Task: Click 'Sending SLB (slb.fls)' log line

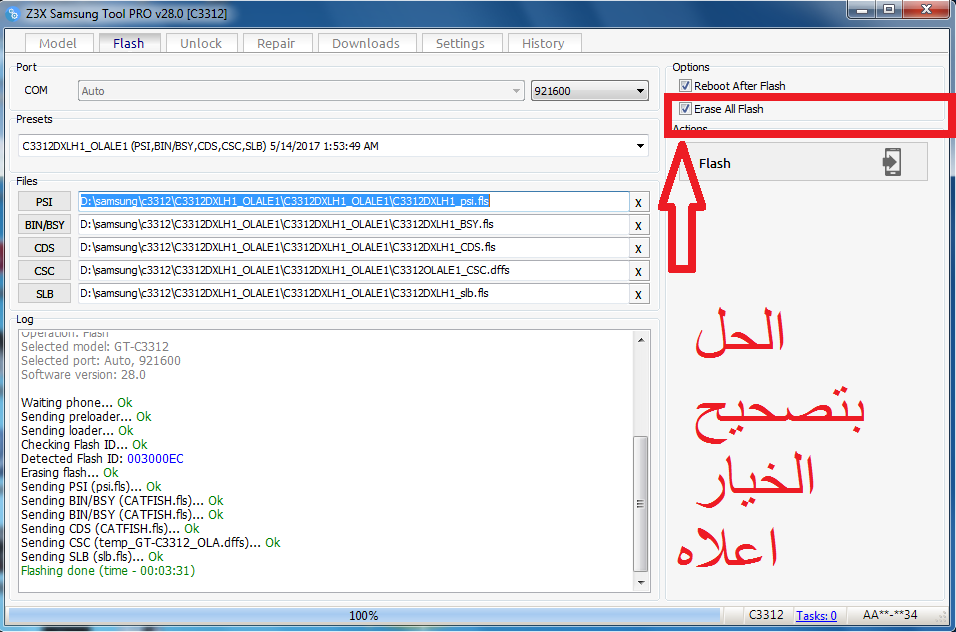Action: [92, 556]
